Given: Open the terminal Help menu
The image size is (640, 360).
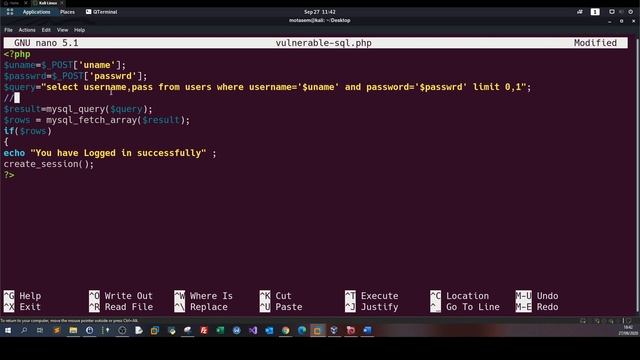Looking at the screenshot, I should pyautogui.click(x=80, y=30).
